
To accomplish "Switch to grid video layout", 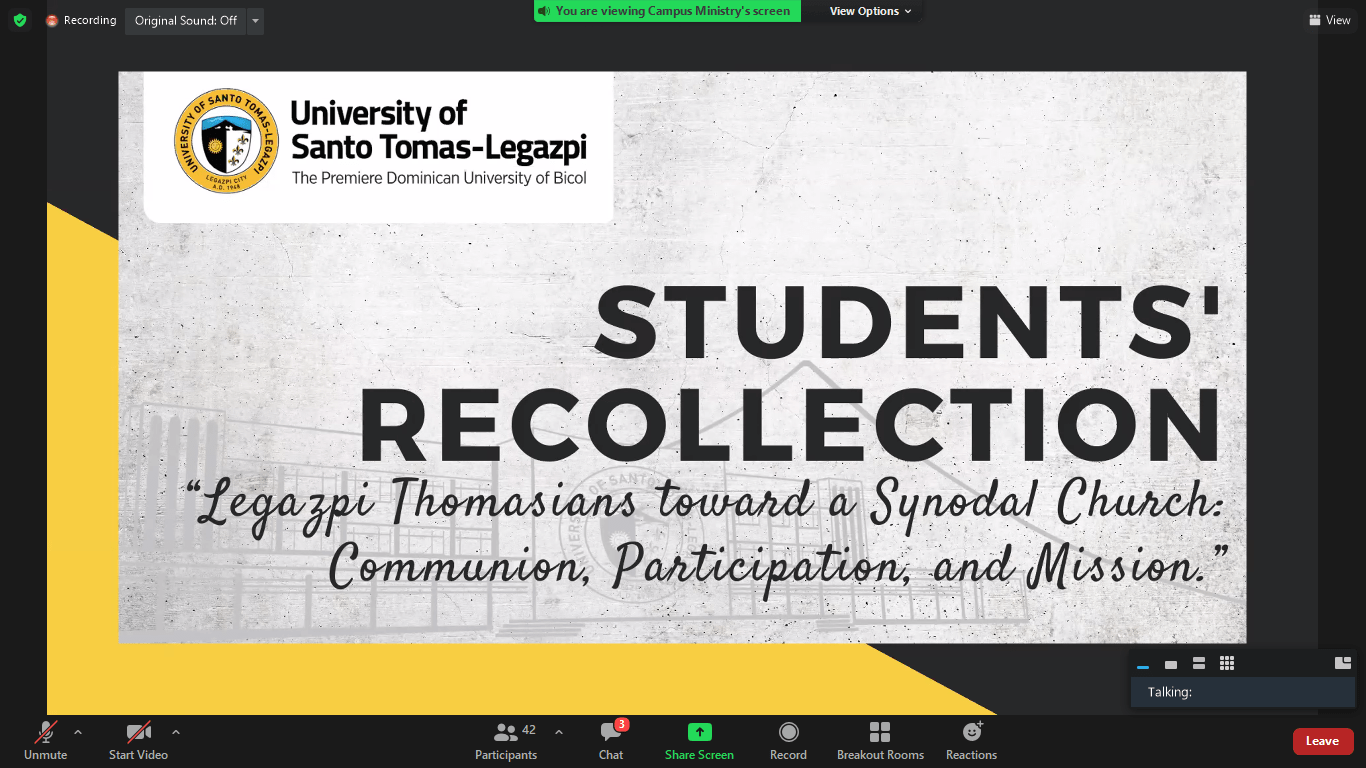I will [1226, 662].
